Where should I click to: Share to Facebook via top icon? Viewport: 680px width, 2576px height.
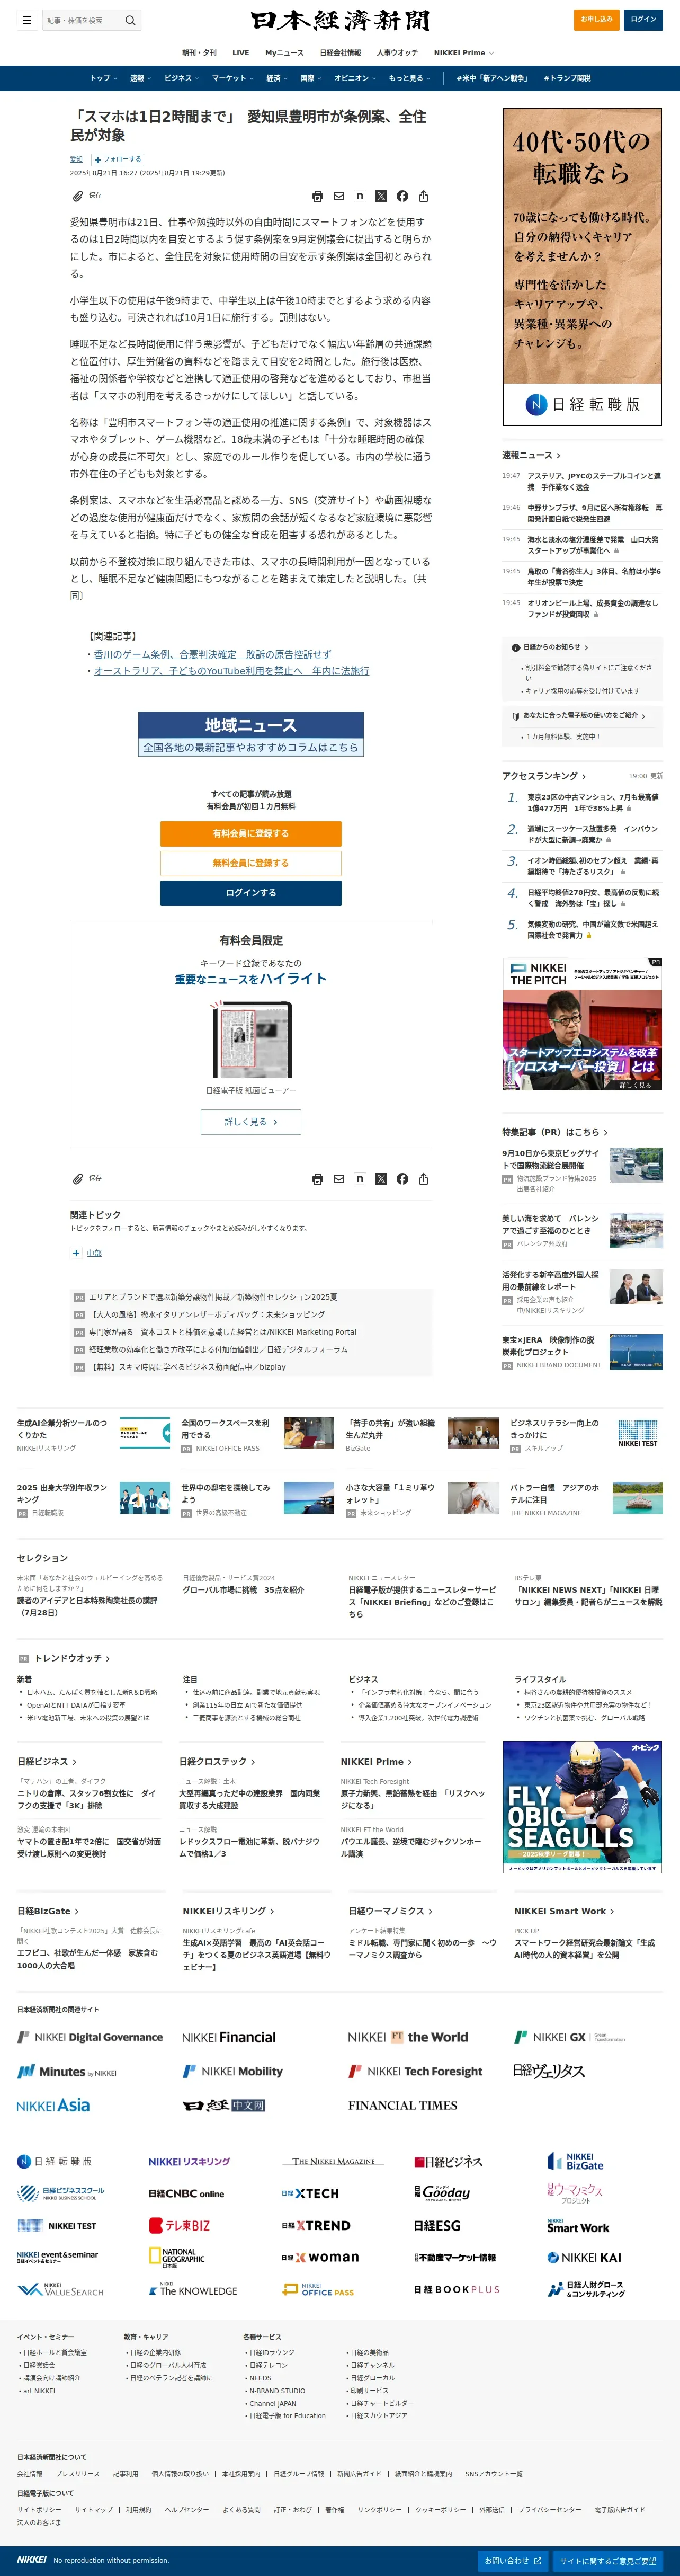402,196
